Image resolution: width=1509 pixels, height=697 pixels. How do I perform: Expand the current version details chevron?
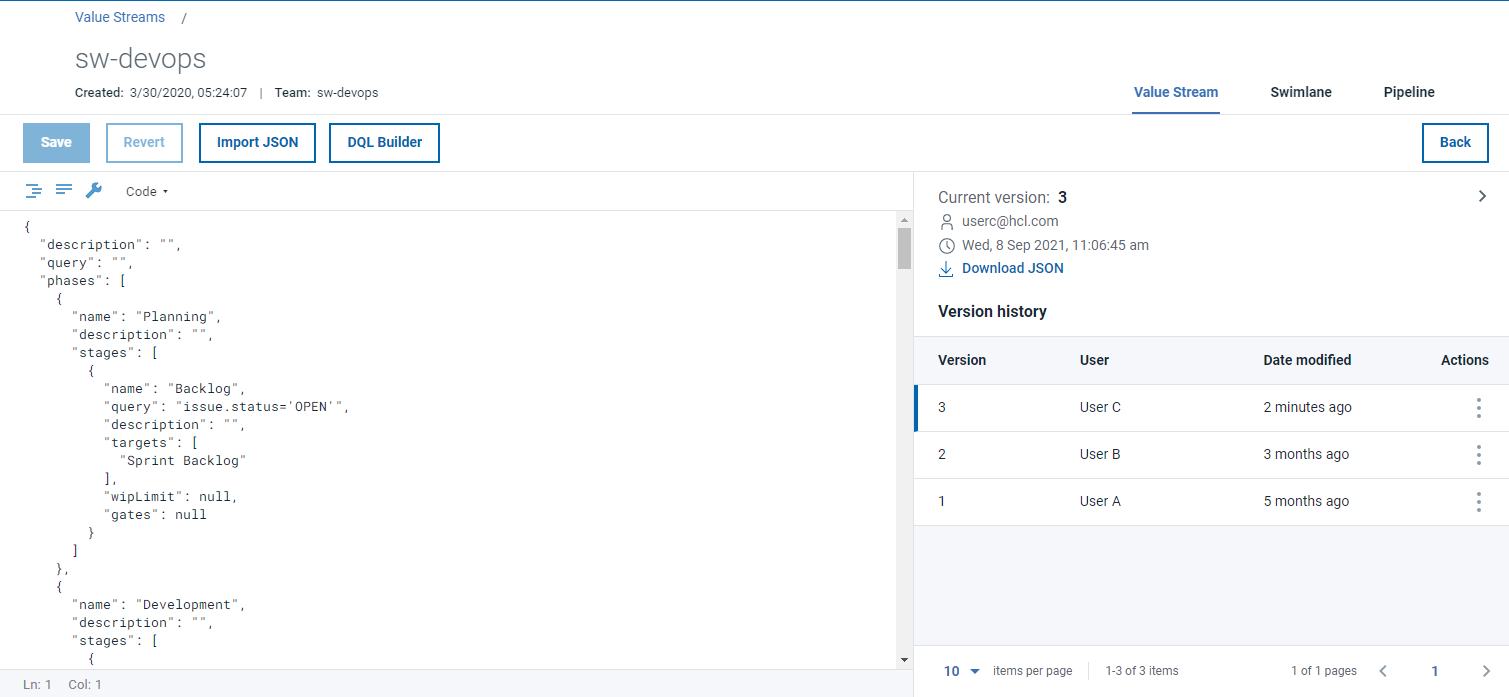1482,196
